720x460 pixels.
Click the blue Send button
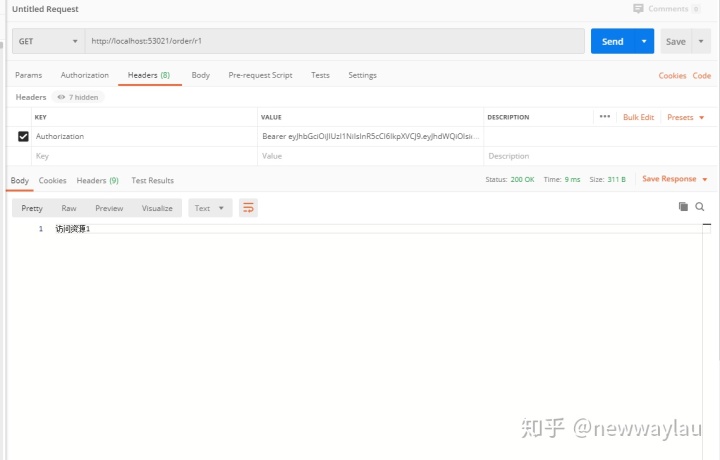(x=613, y=41)
